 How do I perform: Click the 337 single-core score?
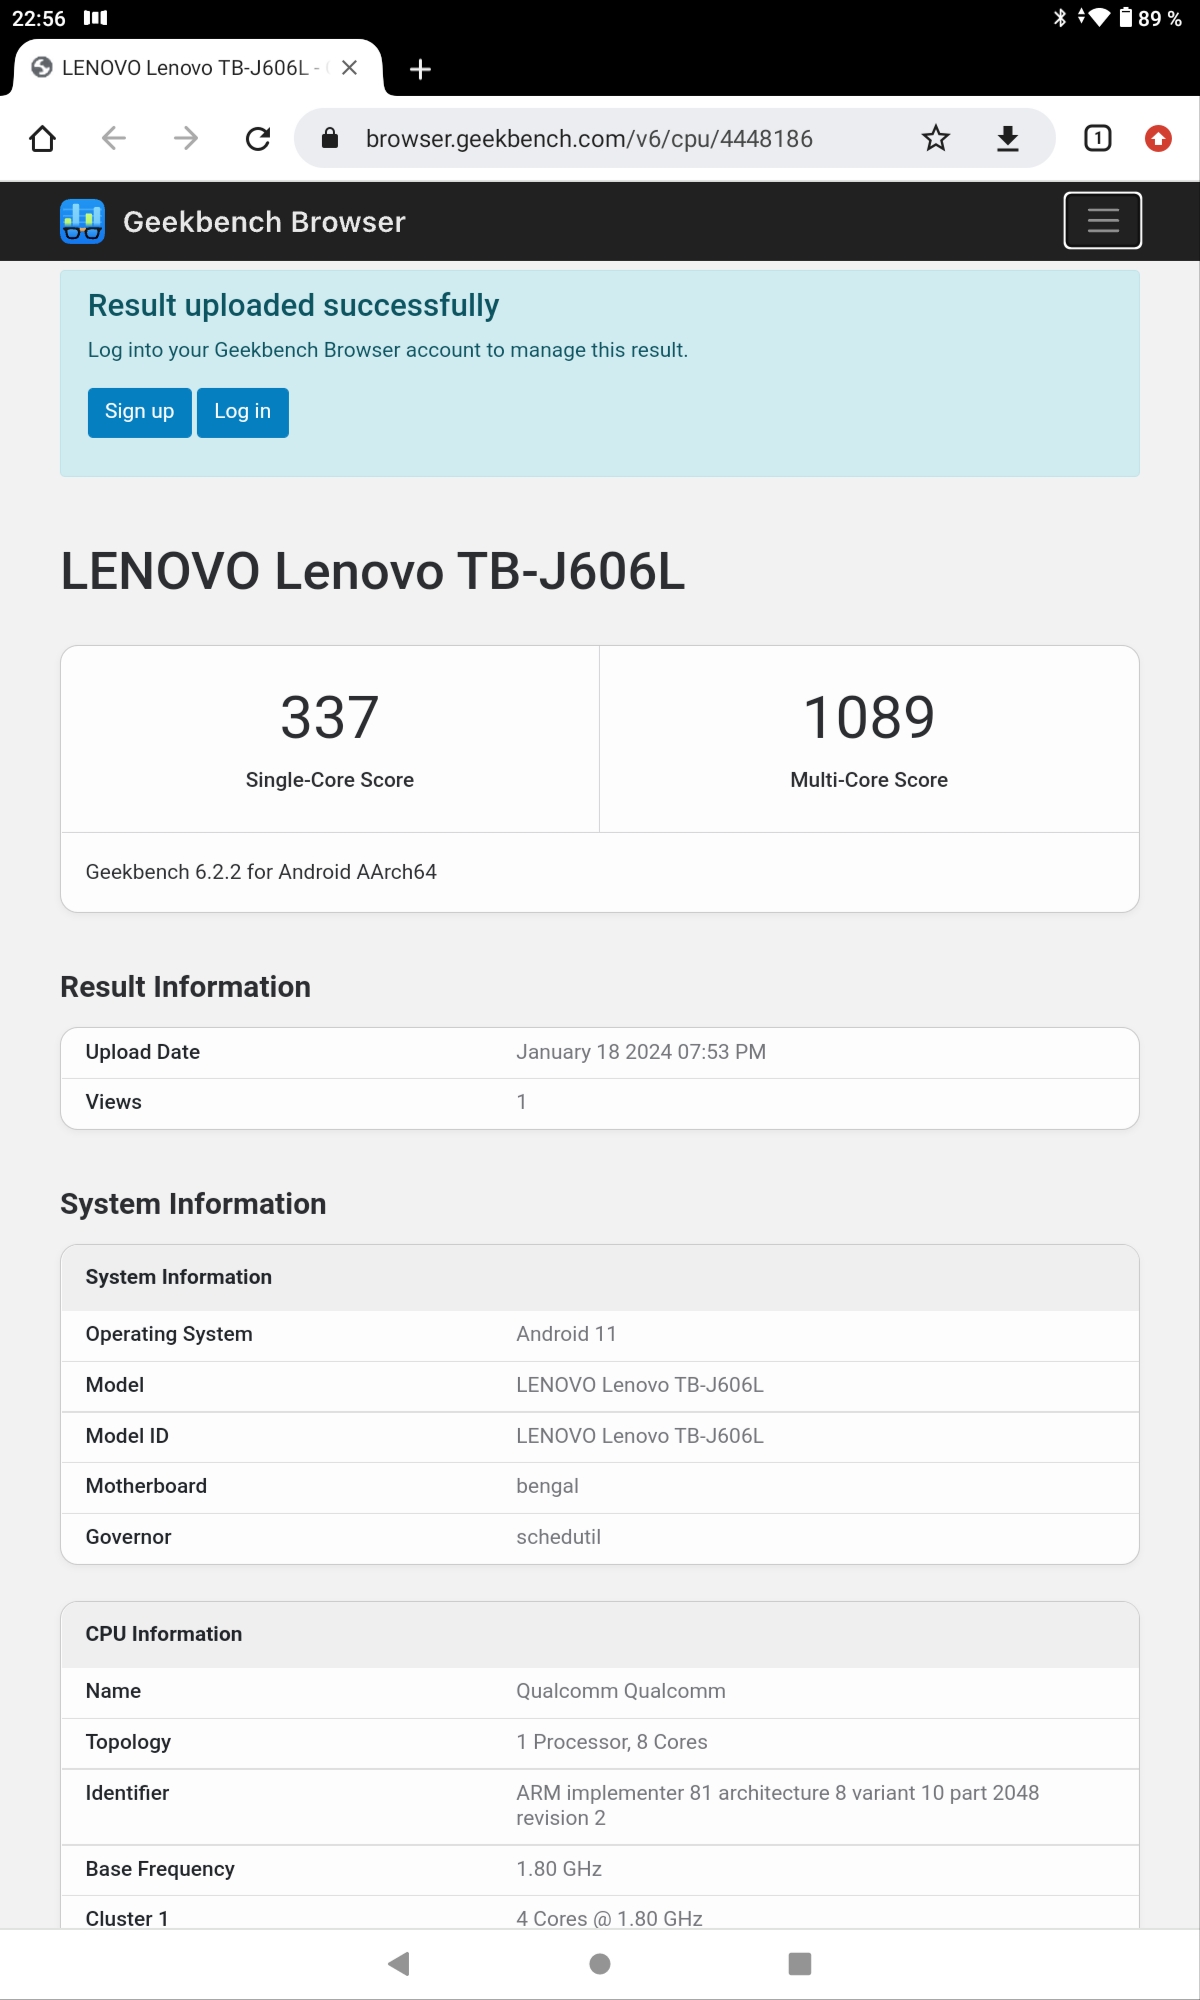click(330, 717)
